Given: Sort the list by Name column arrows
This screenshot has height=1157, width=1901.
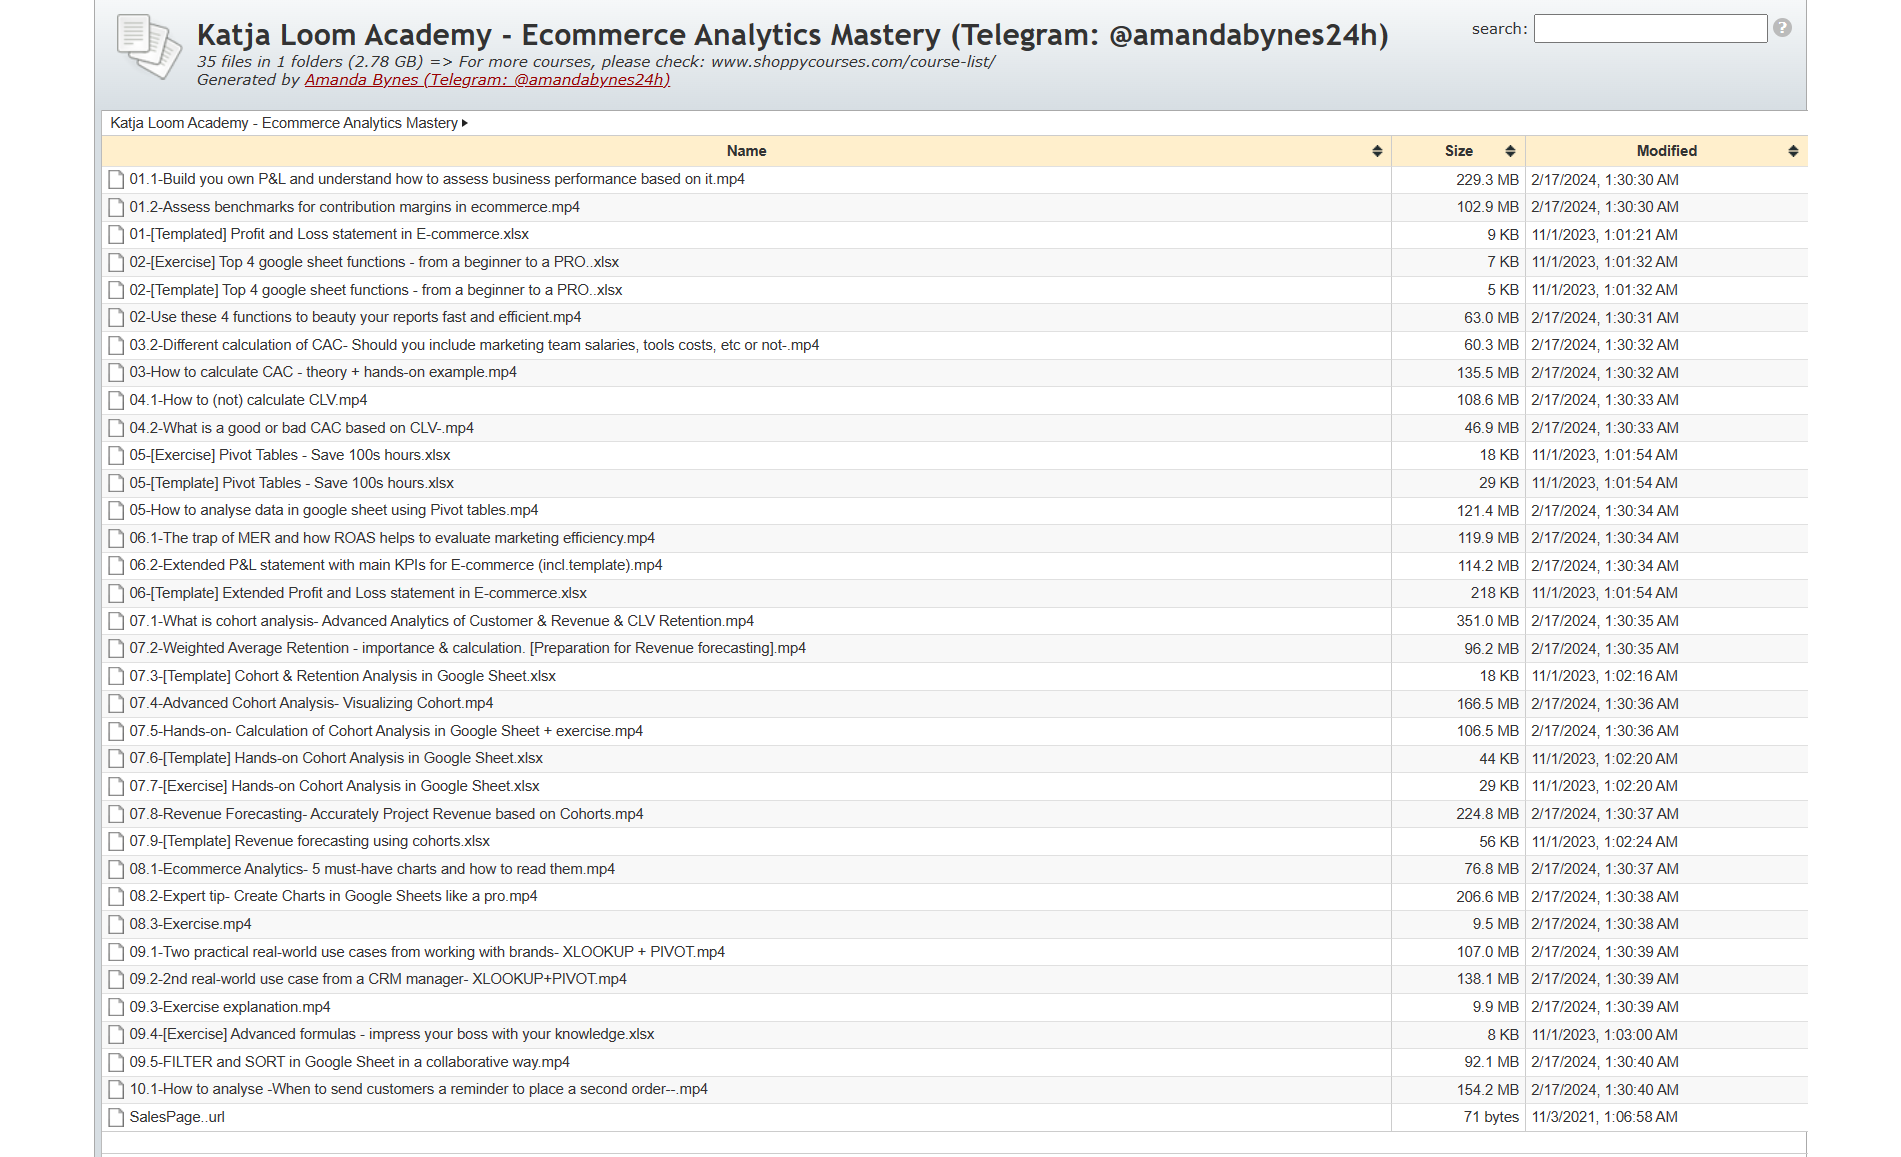Looking at the screenshot, I should coord(1377,151).
